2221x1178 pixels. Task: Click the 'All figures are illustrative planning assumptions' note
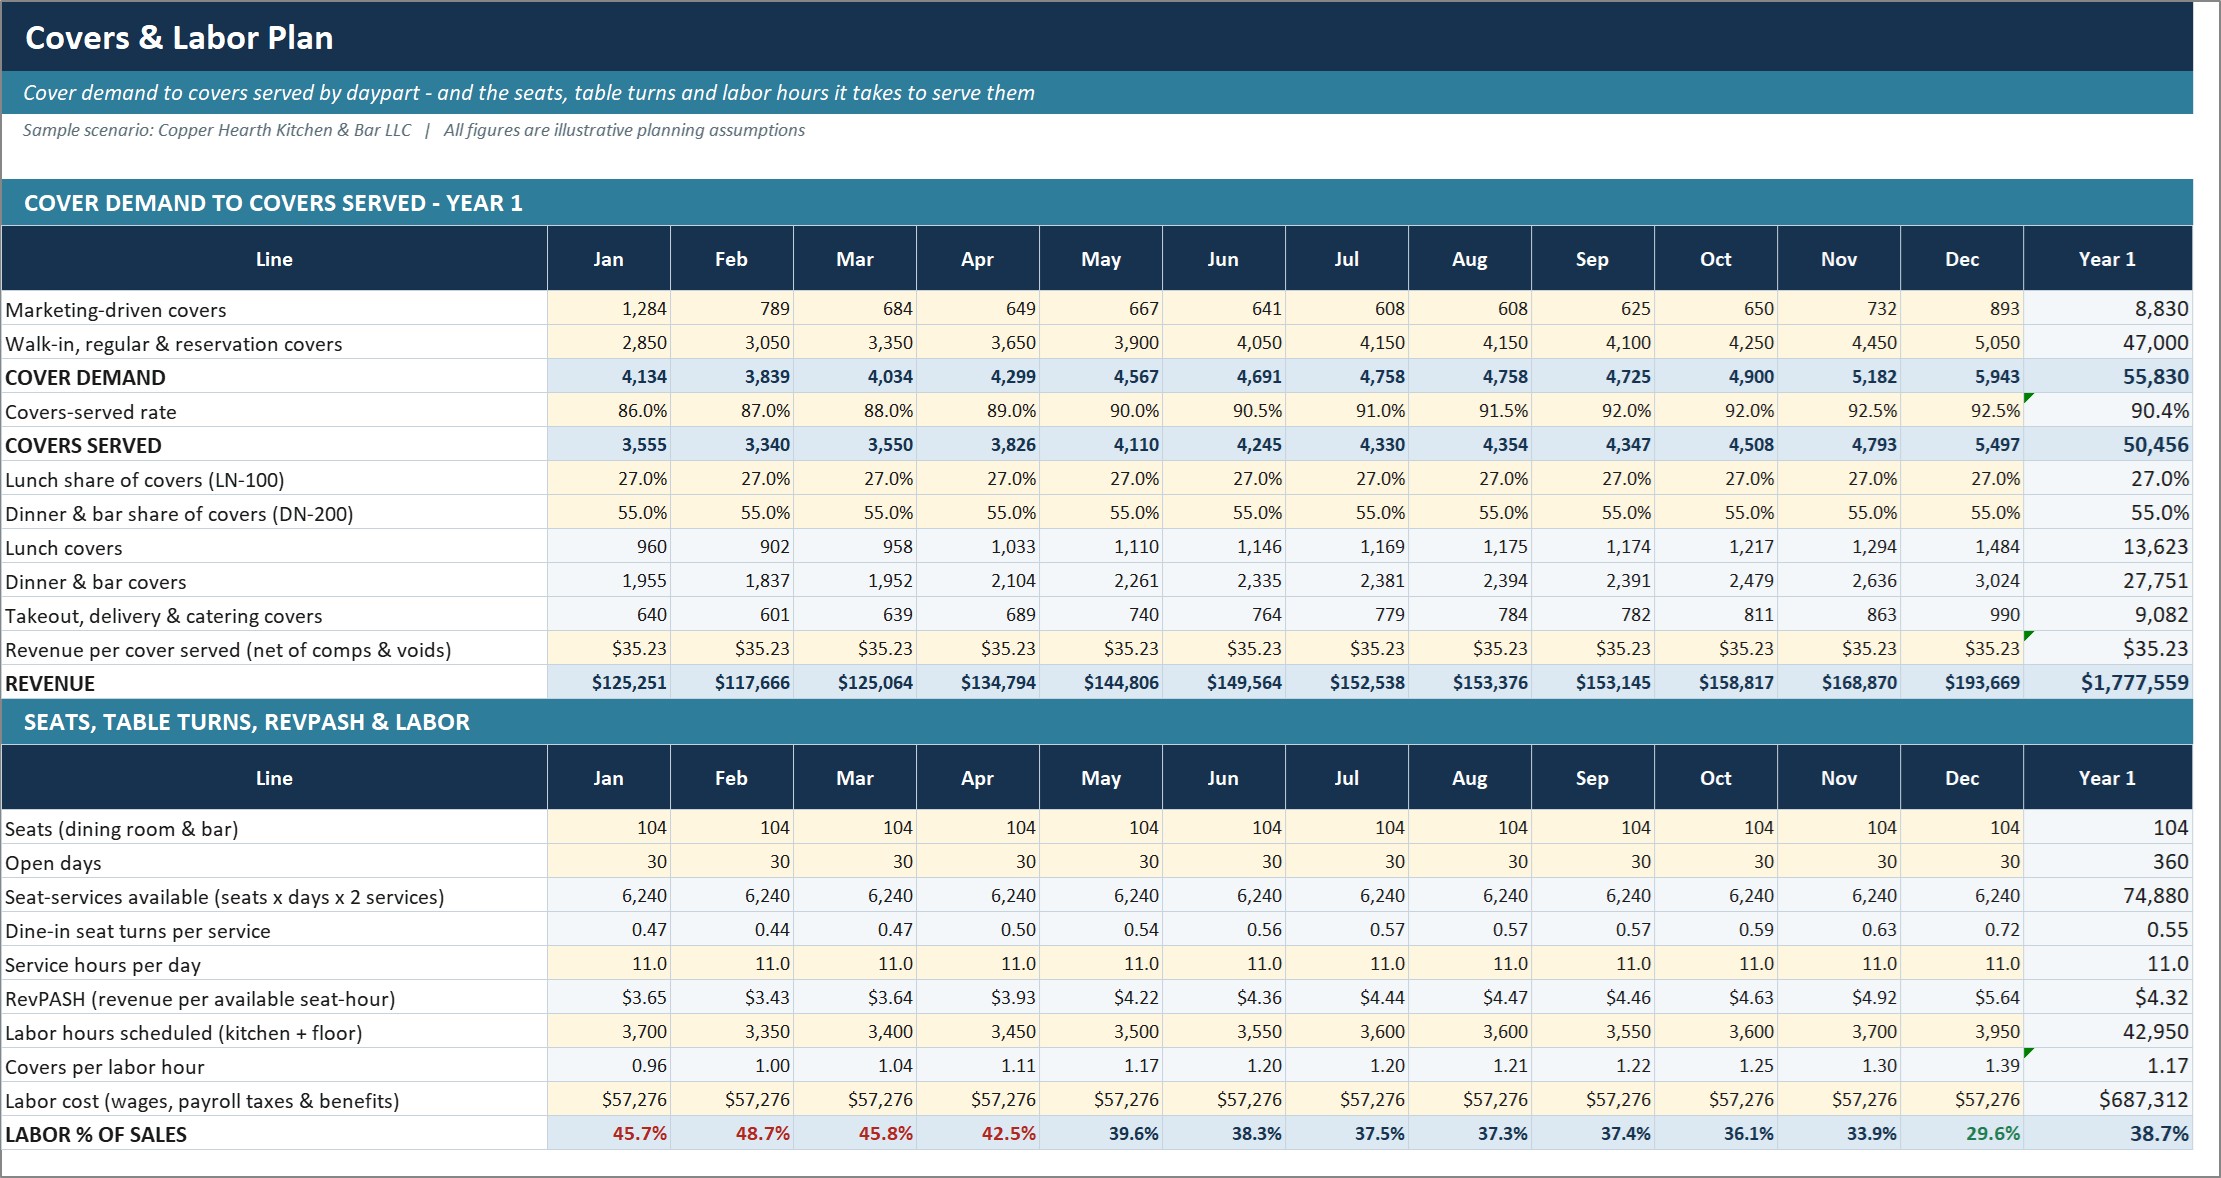(x=624, y=130)
